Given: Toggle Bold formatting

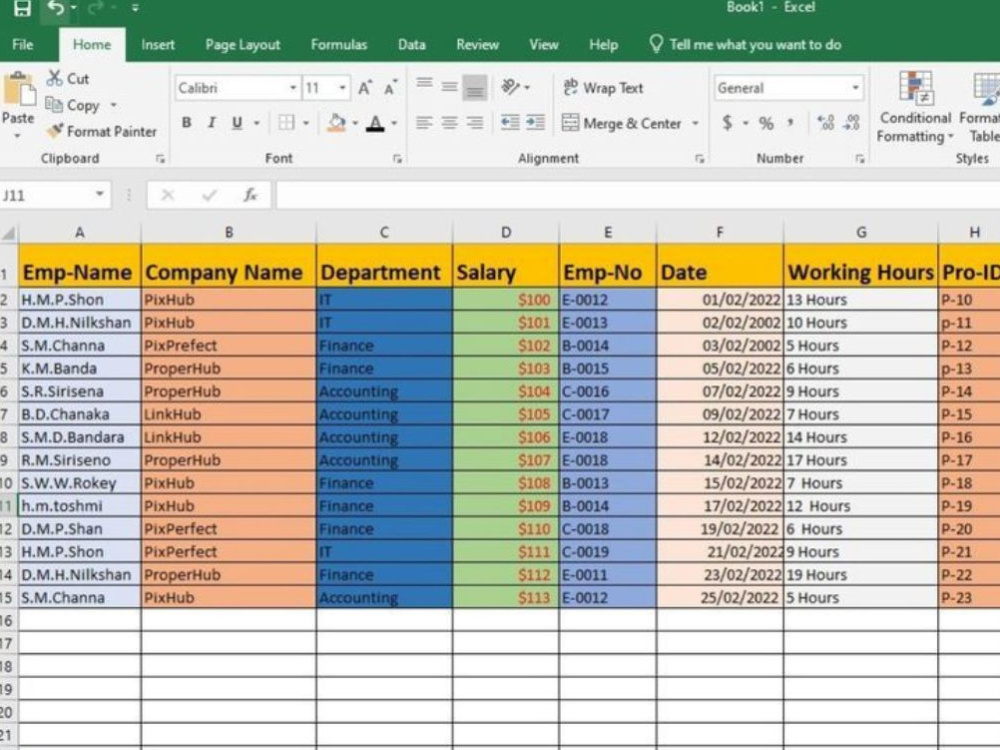Looking at the screenshot, I should click(186, 122).
